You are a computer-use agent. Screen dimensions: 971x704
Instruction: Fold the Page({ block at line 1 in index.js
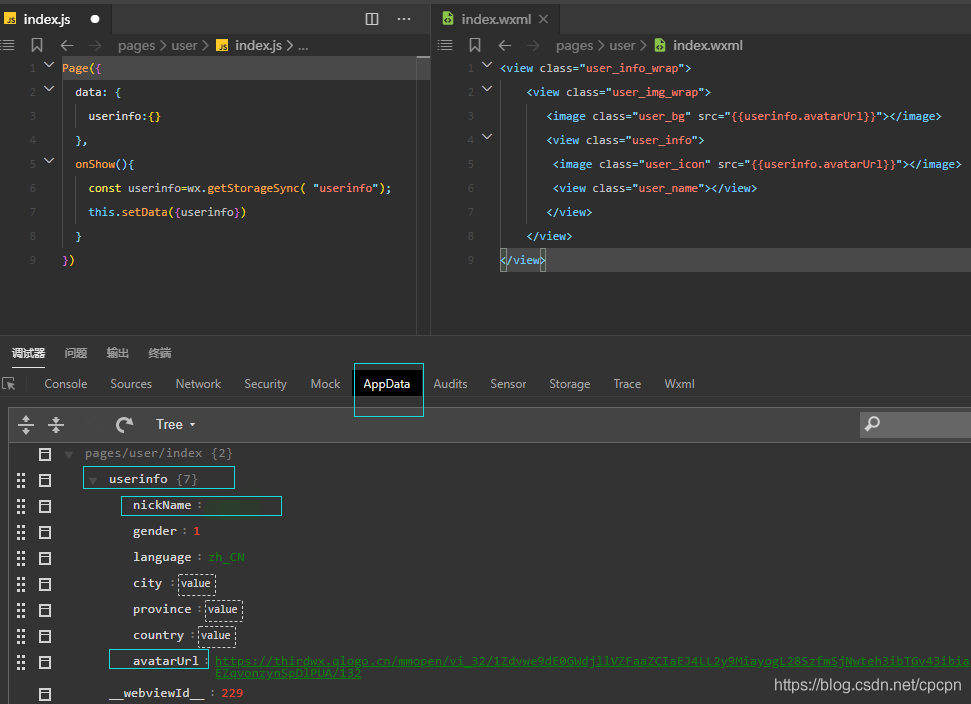point(49,65)
